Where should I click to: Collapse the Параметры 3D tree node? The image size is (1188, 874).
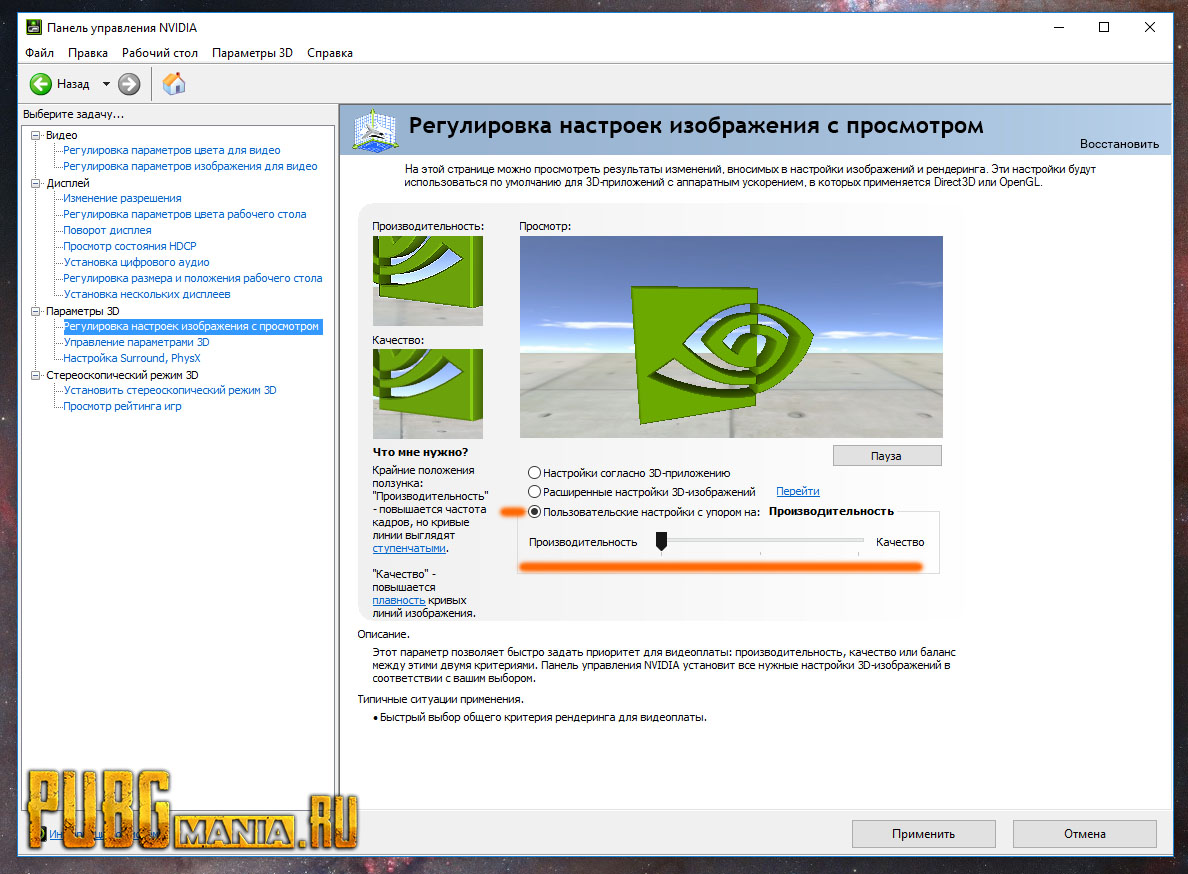click(35, 311)
